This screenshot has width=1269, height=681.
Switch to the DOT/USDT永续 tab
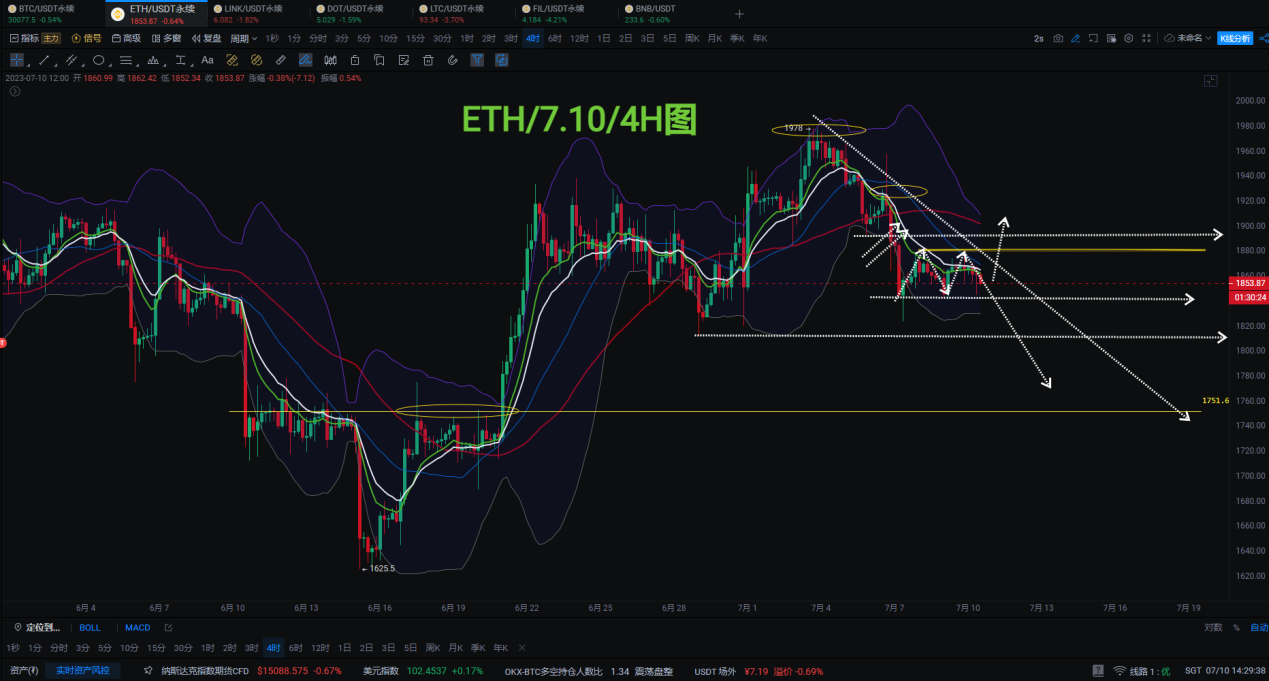(360, 14)
